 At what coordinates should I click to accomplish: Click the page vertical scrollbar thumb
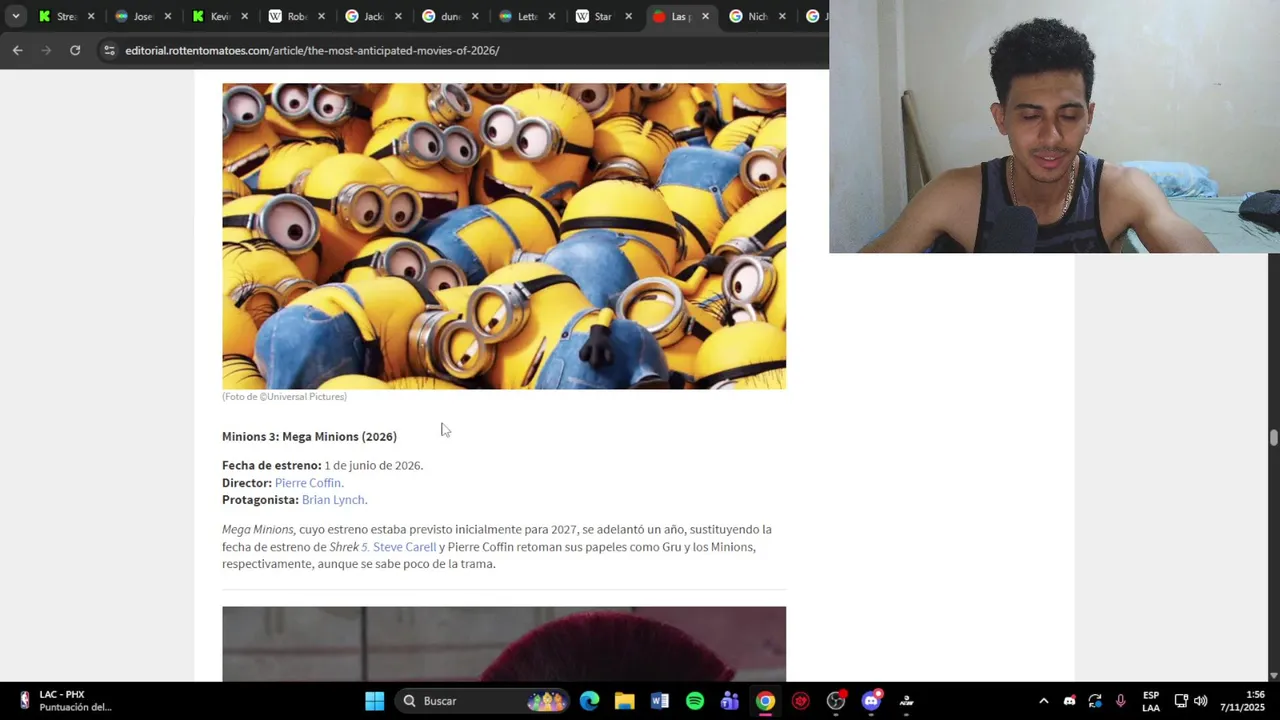click(1273, 438)
